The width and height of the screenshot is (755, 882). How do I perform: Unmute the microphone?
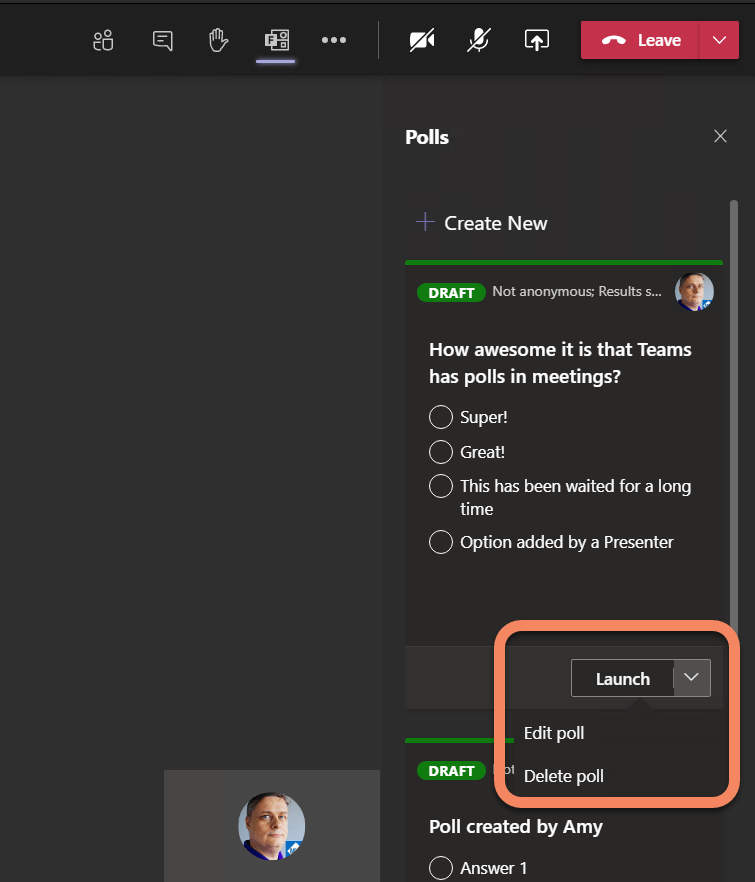coord(479,40)
